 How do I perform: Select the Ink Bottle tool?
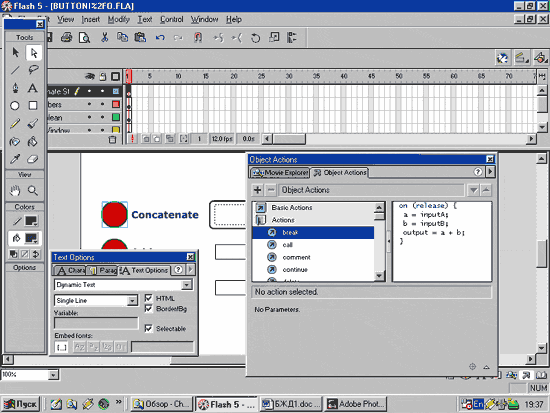tap(15, 141)
